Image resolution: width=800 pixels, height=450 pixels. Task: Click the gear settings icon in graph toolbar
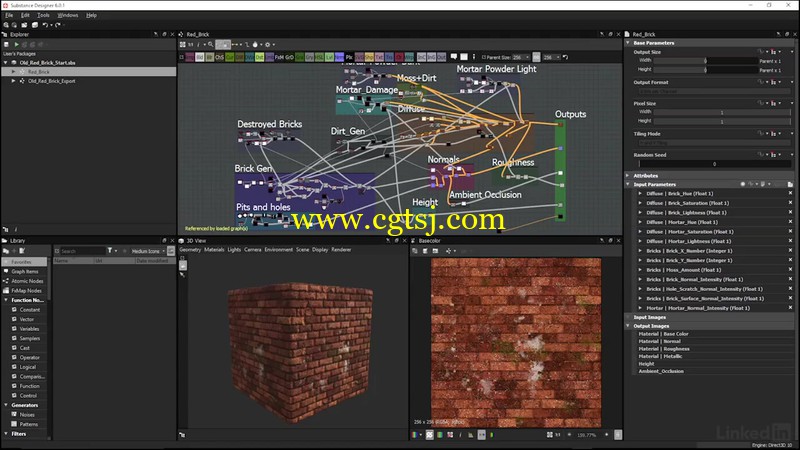[x=267, y=44]
